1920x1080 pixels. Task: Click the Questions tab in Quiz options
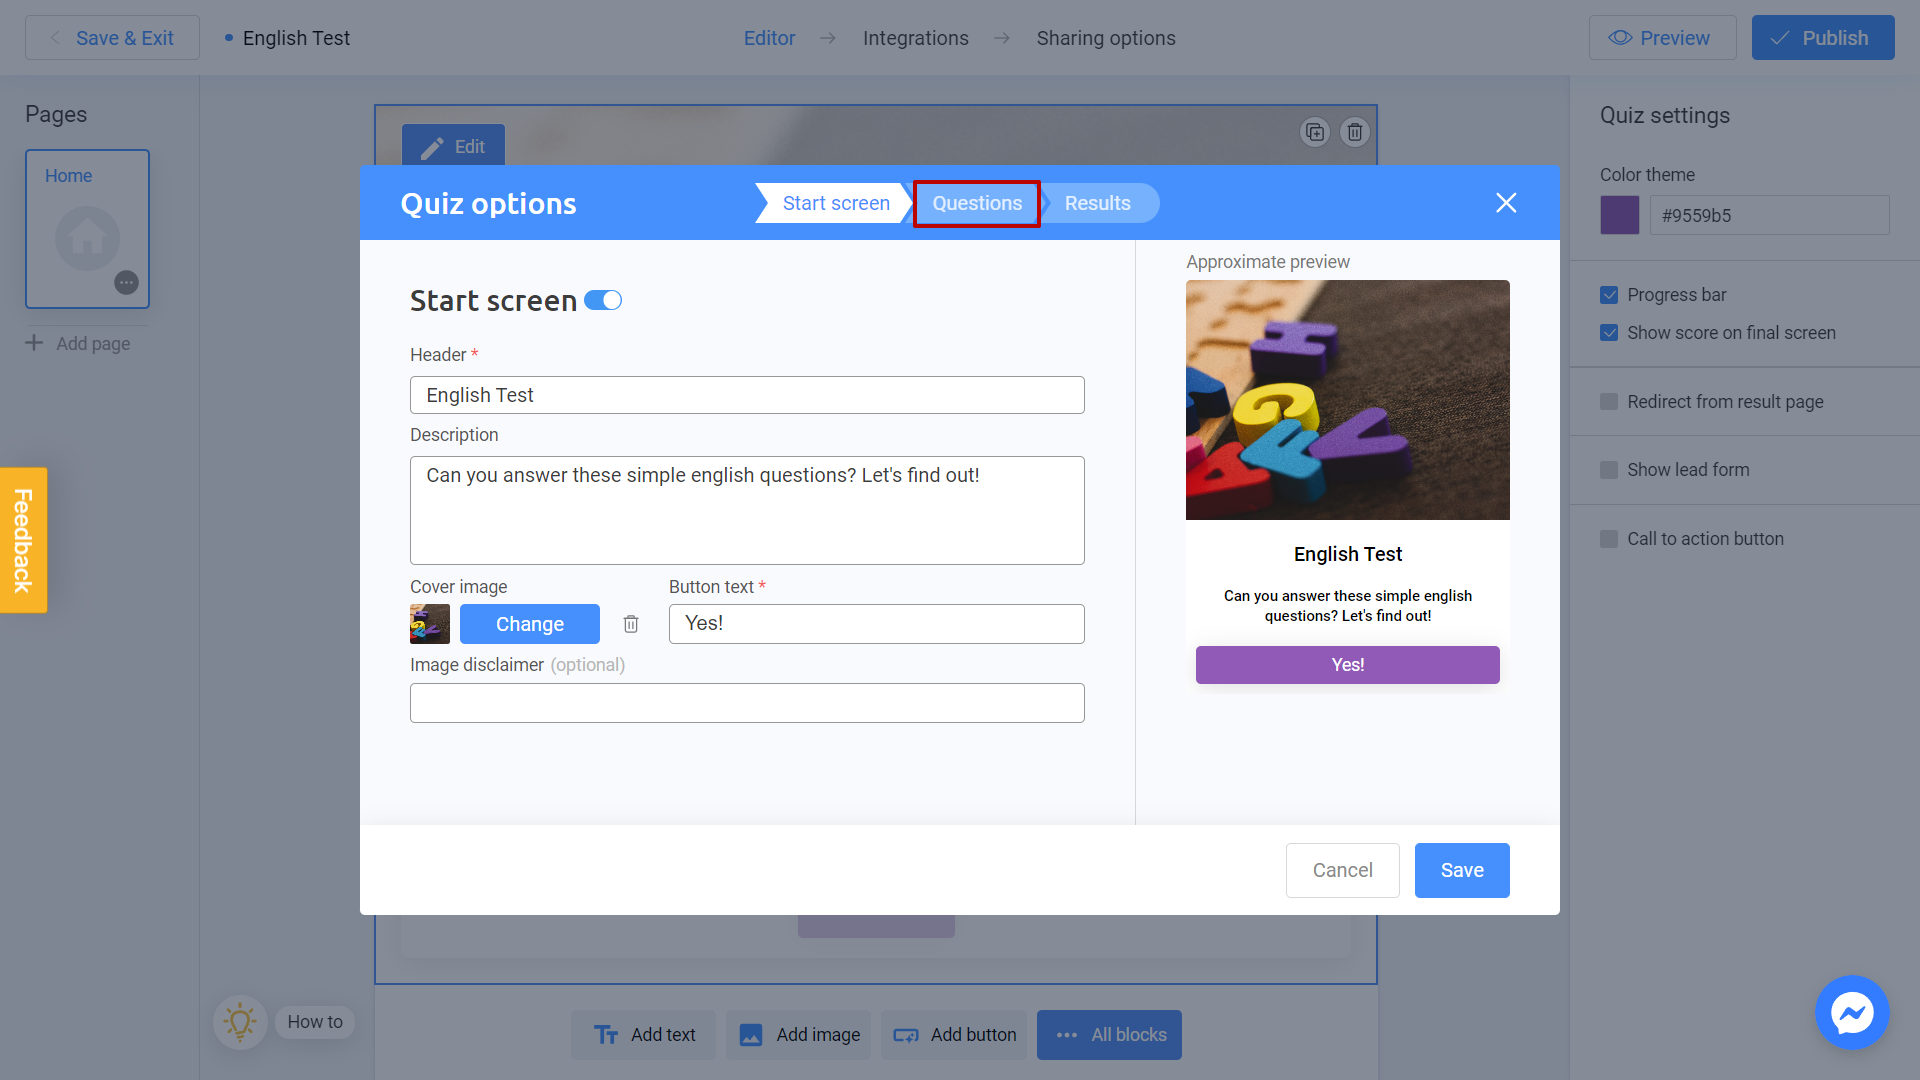point(977,203)
